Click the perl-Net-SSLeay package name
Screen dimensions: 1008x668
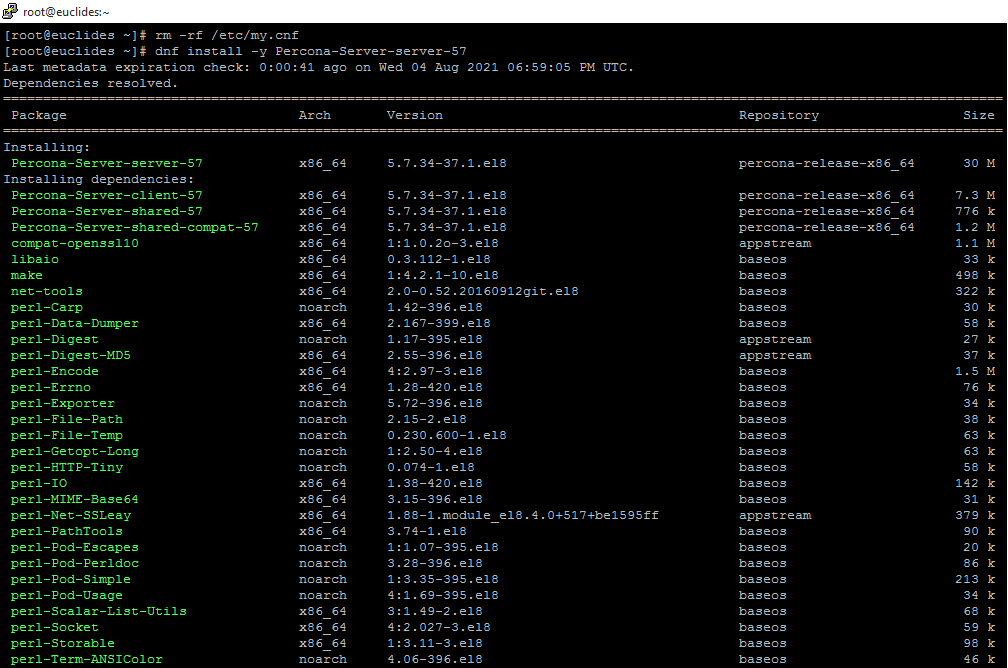71,515
